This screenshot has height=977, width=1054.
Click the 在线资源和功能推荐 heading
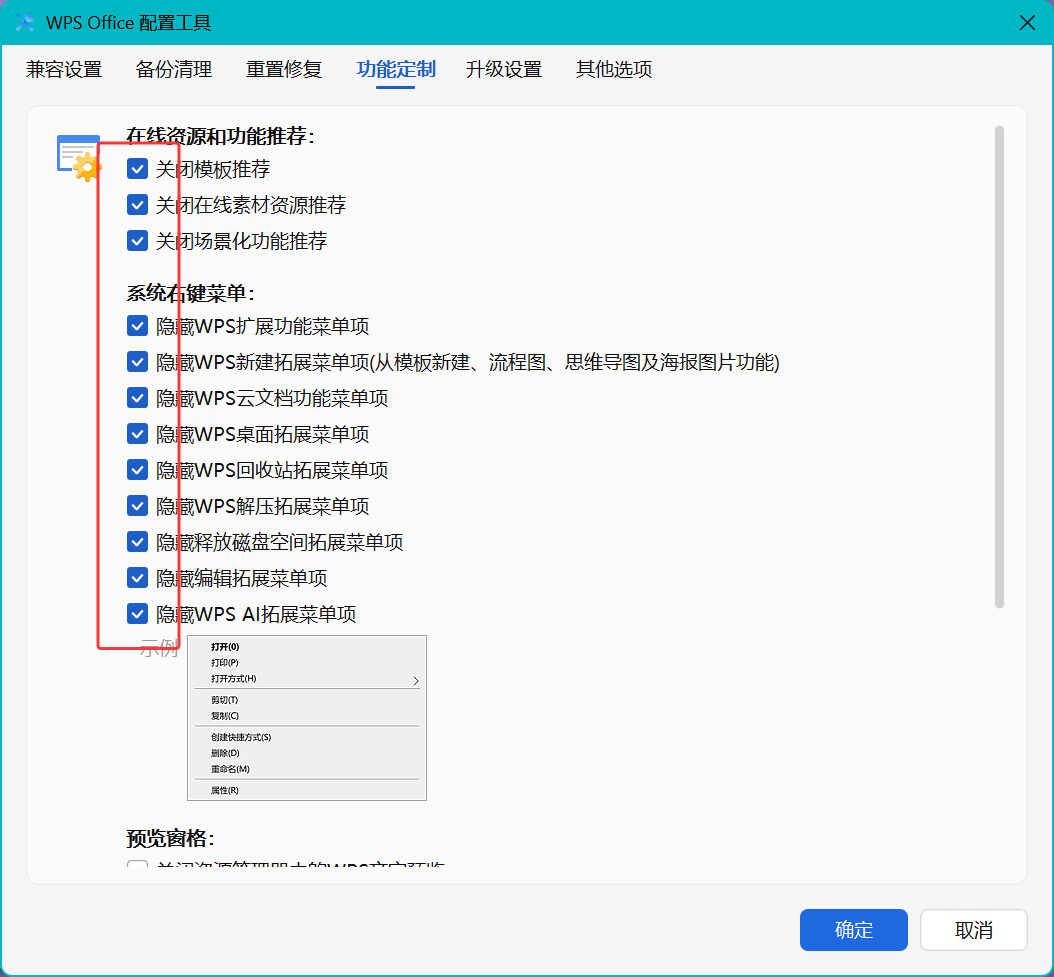click(x=220, y=136)
